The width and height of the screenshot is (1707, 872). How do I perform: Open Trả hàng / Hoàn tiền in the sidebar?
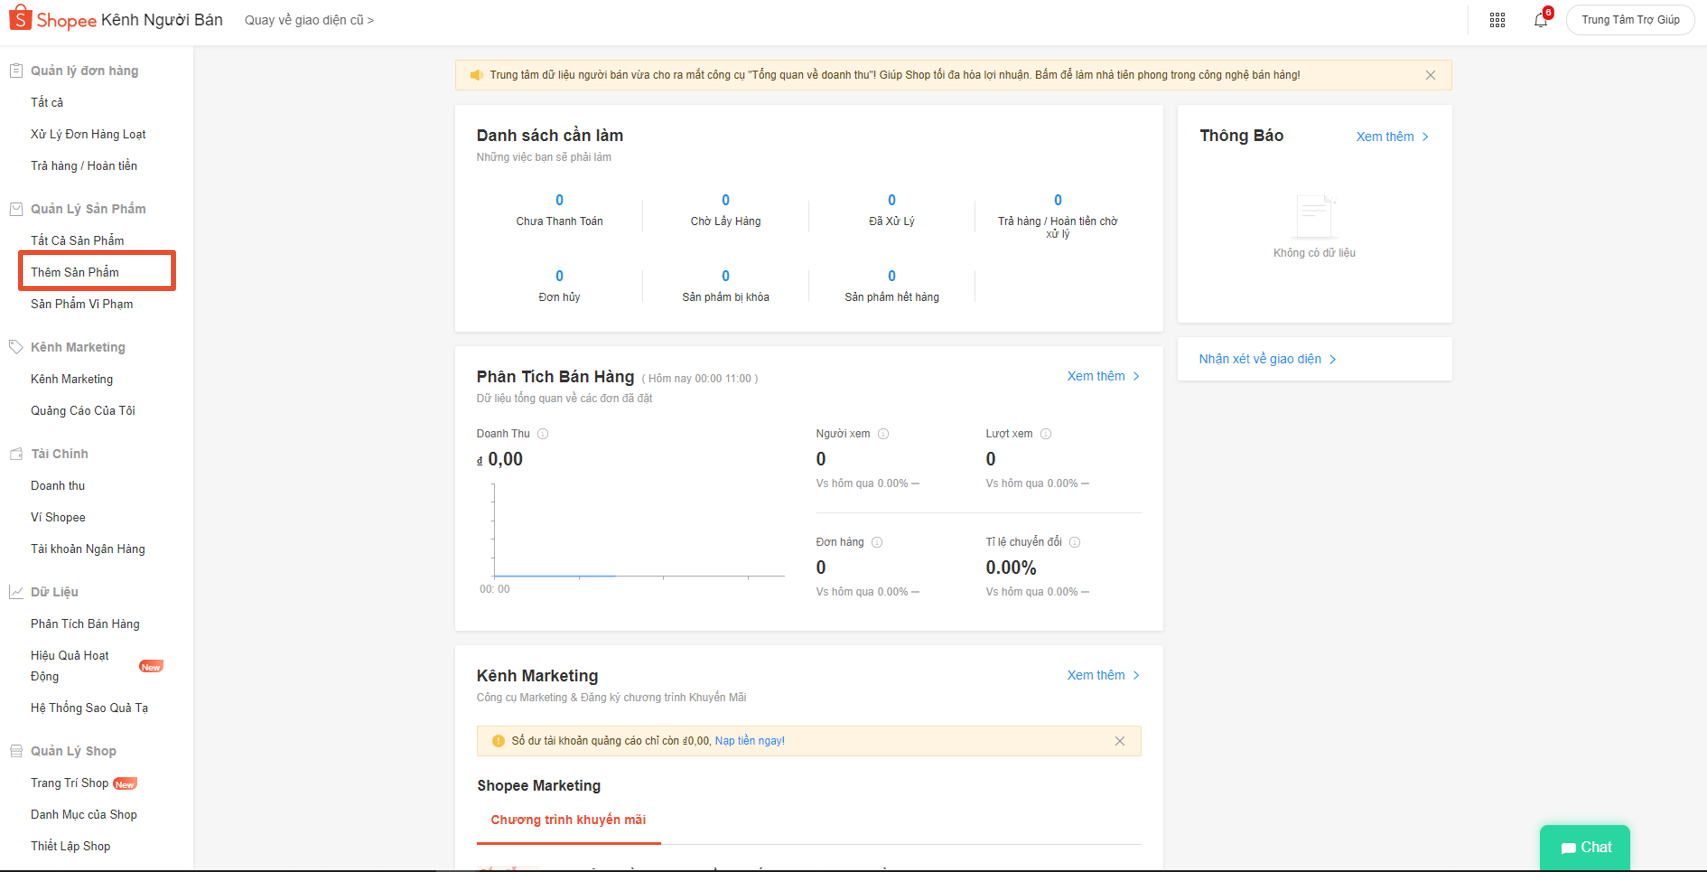point(84,166)
